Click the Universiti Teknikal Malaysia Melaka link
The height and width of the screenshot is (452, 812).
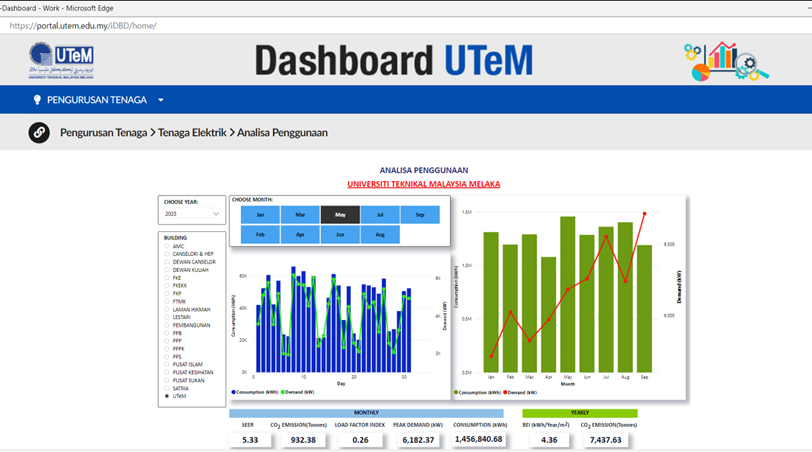tap(423, 184)
